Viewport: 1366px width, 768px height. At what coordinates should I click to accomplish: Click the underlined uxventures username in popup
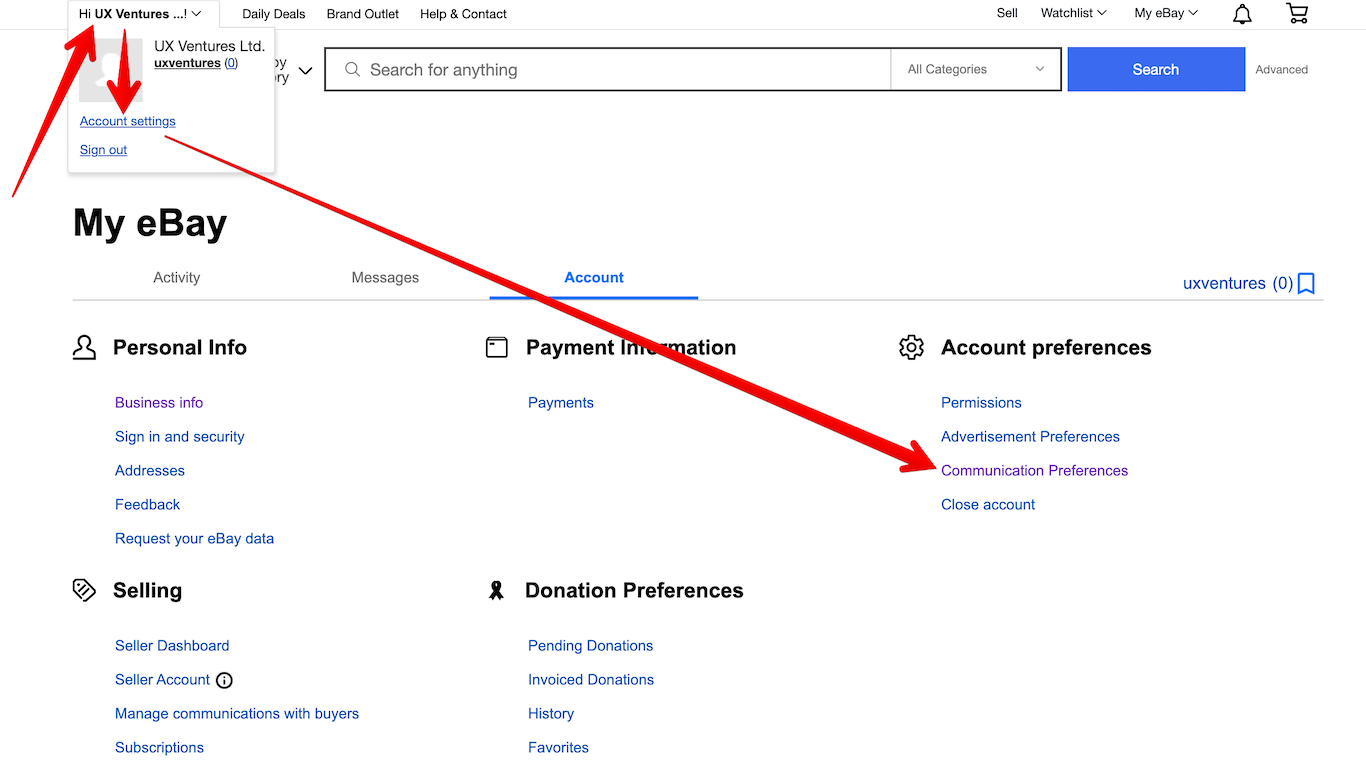tap(187, 63)
